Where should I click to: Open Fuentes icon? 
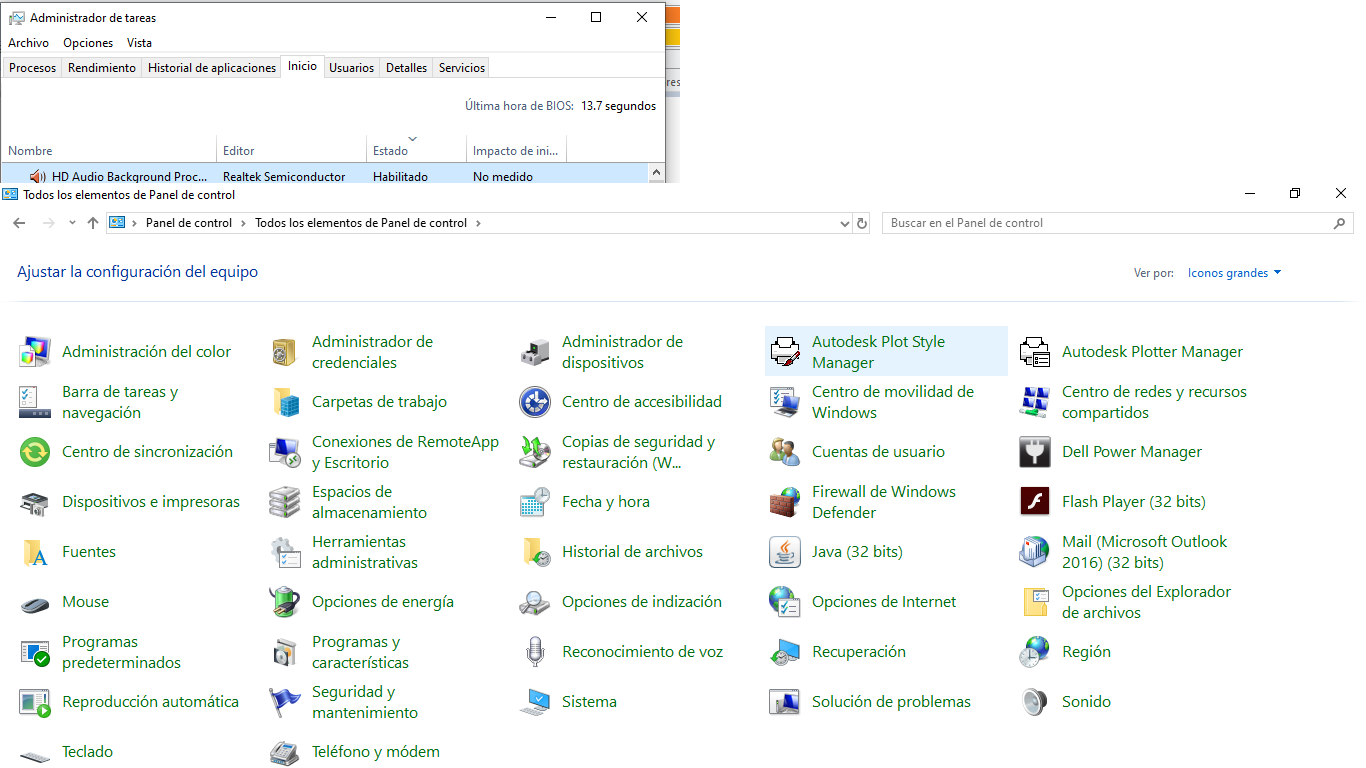pyautogui.click(x=35, y=552)
